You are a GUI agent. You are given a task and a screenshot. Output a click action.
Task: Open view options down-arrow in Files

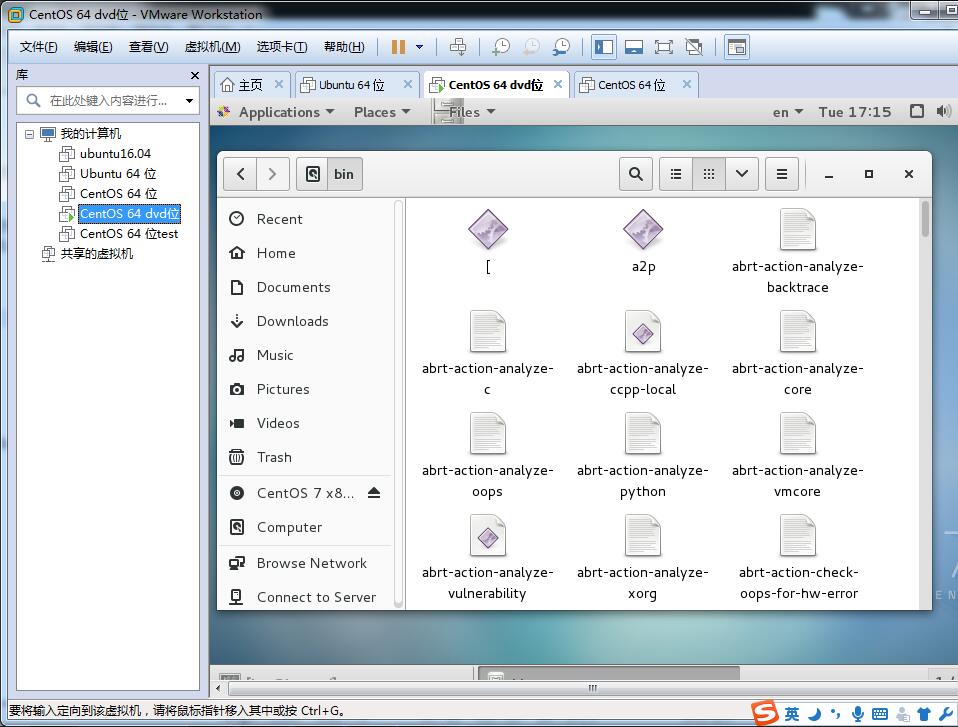tap(742, 174)
